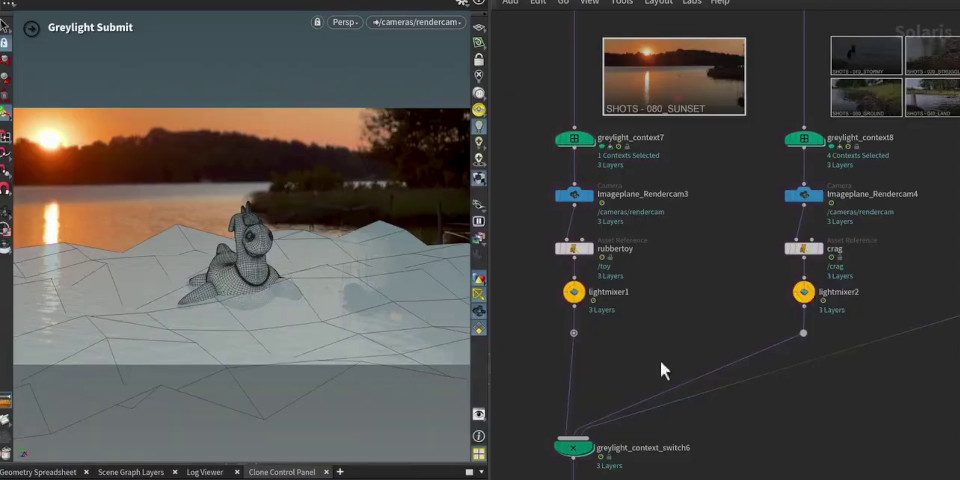Click the colorful geometry tool icon, left toolbar

tap(5, 112)
